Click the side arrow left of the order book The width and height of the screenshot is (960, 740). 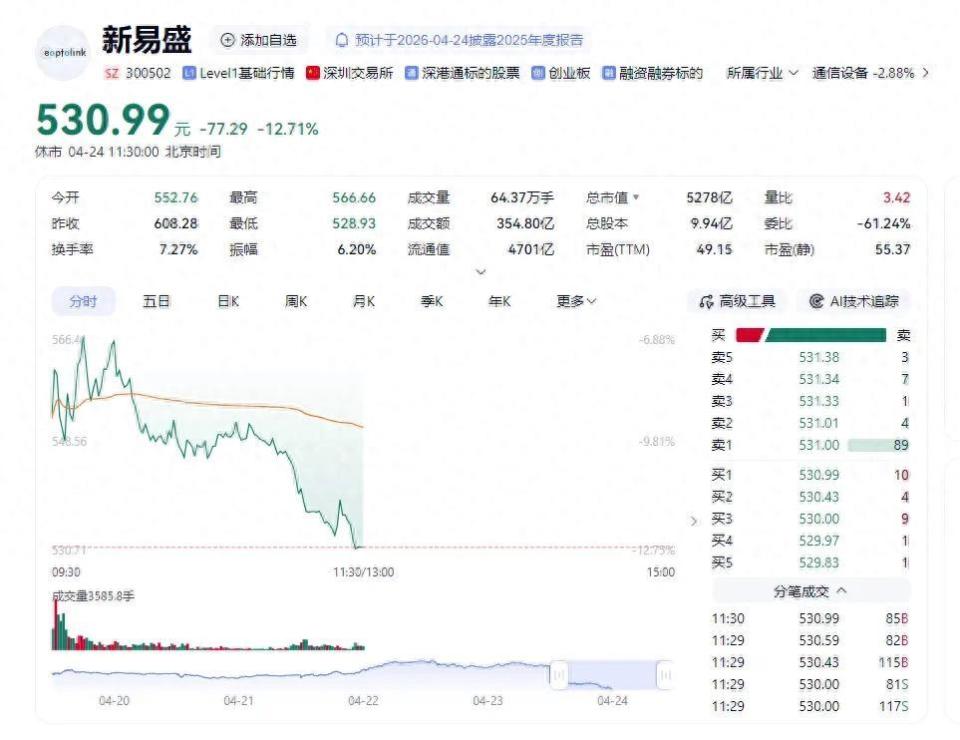tap(694, 521)
